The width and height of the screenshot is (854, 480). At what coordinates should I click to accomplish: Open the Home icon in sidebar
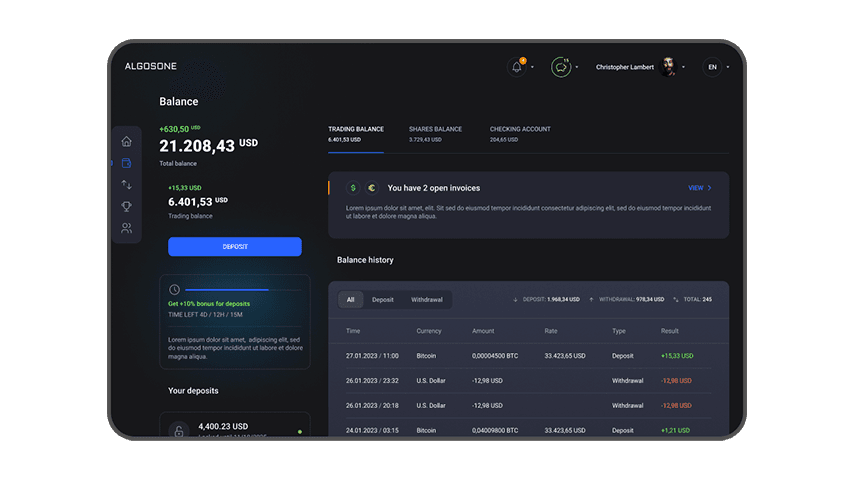tap(126, 141)
